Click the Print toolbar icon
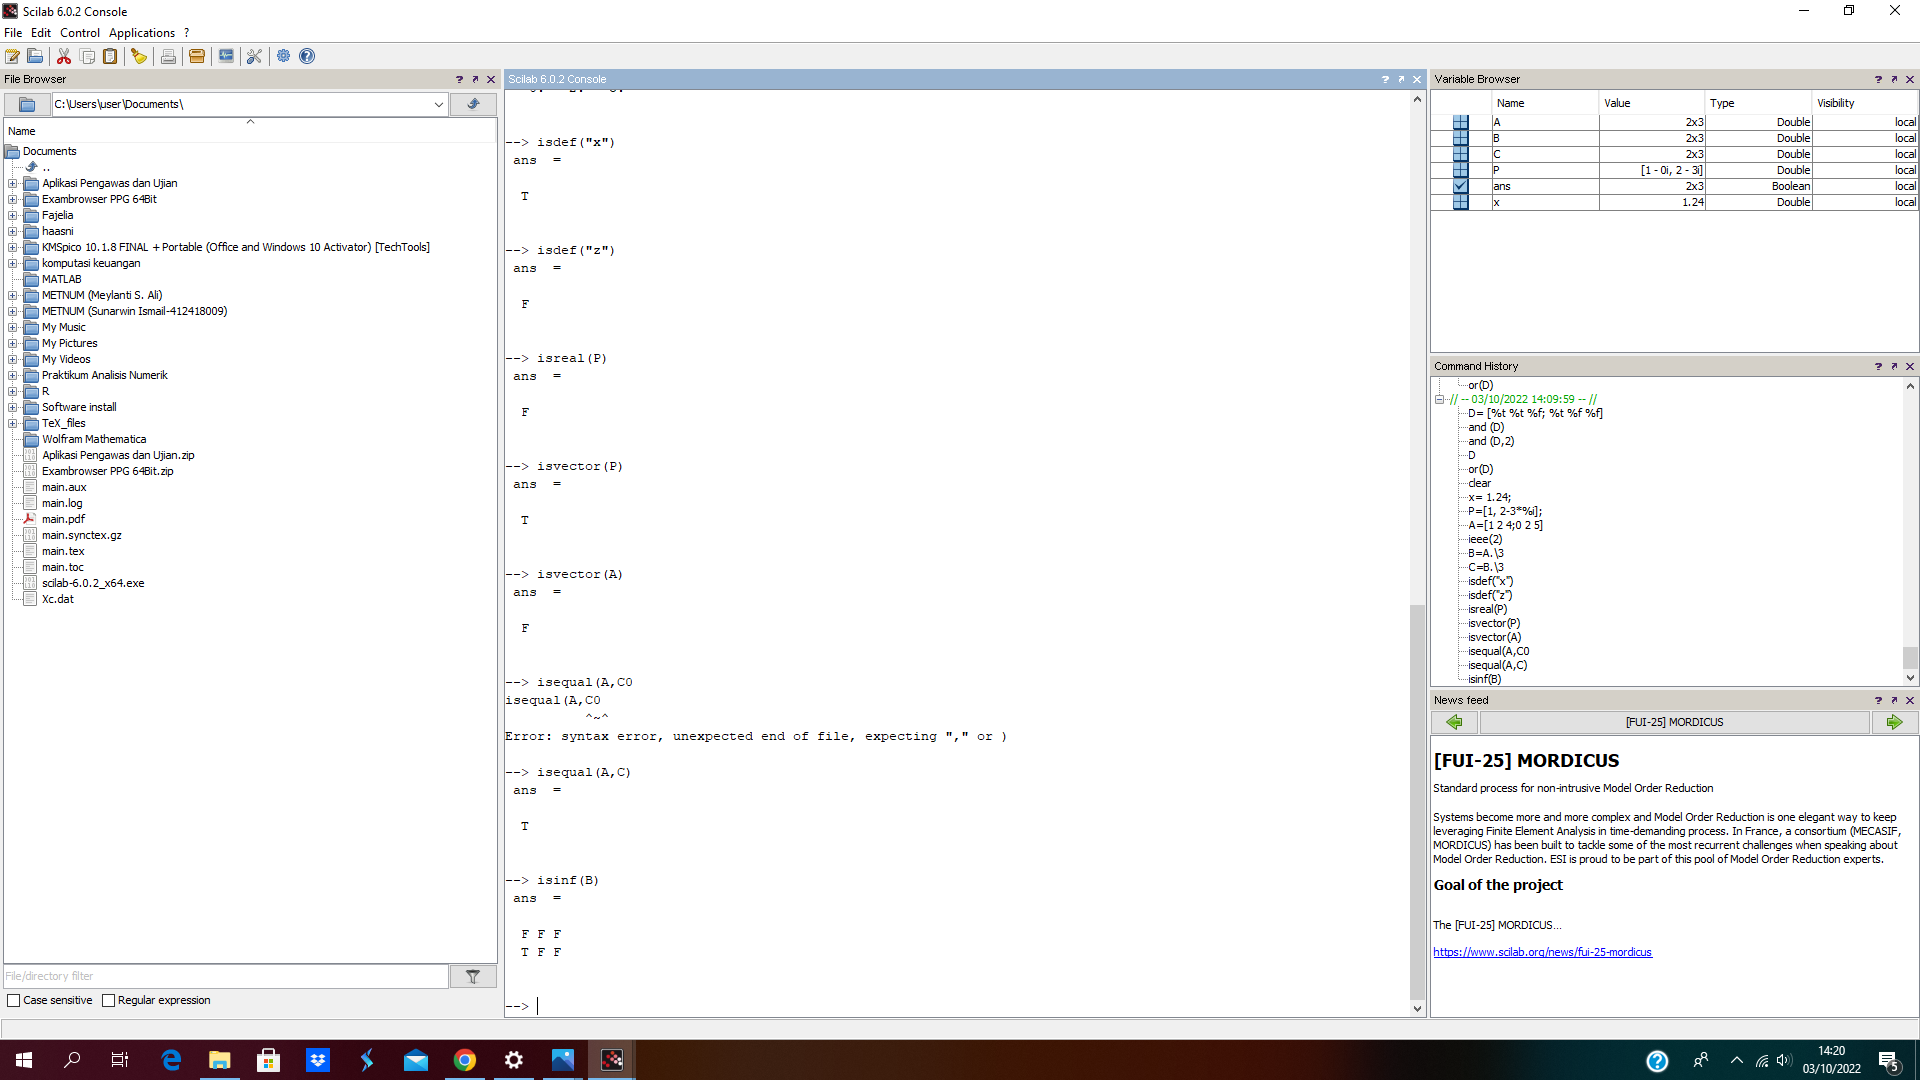 (x=168, y=56)
